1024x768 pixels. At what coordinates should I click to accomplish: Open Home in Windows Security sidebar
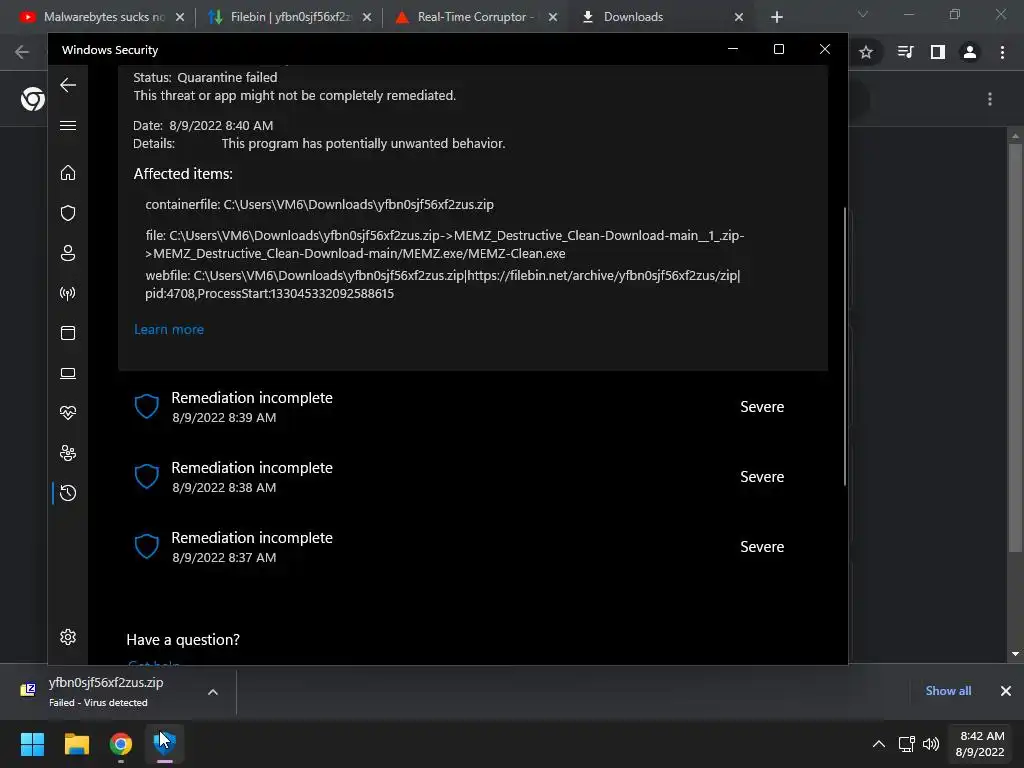click(68, 172)
